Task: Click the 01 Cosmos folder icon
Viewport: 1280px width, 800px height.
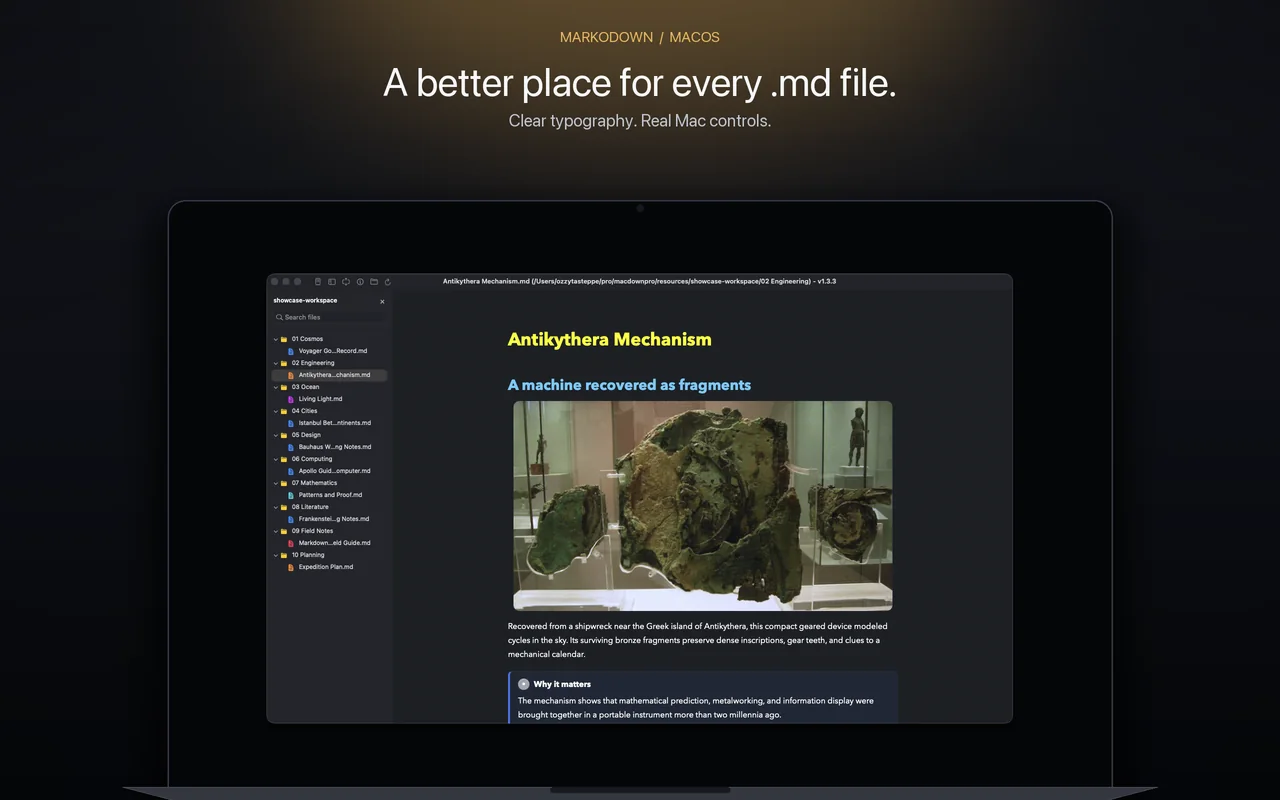Action: click(x=284, y=339)
